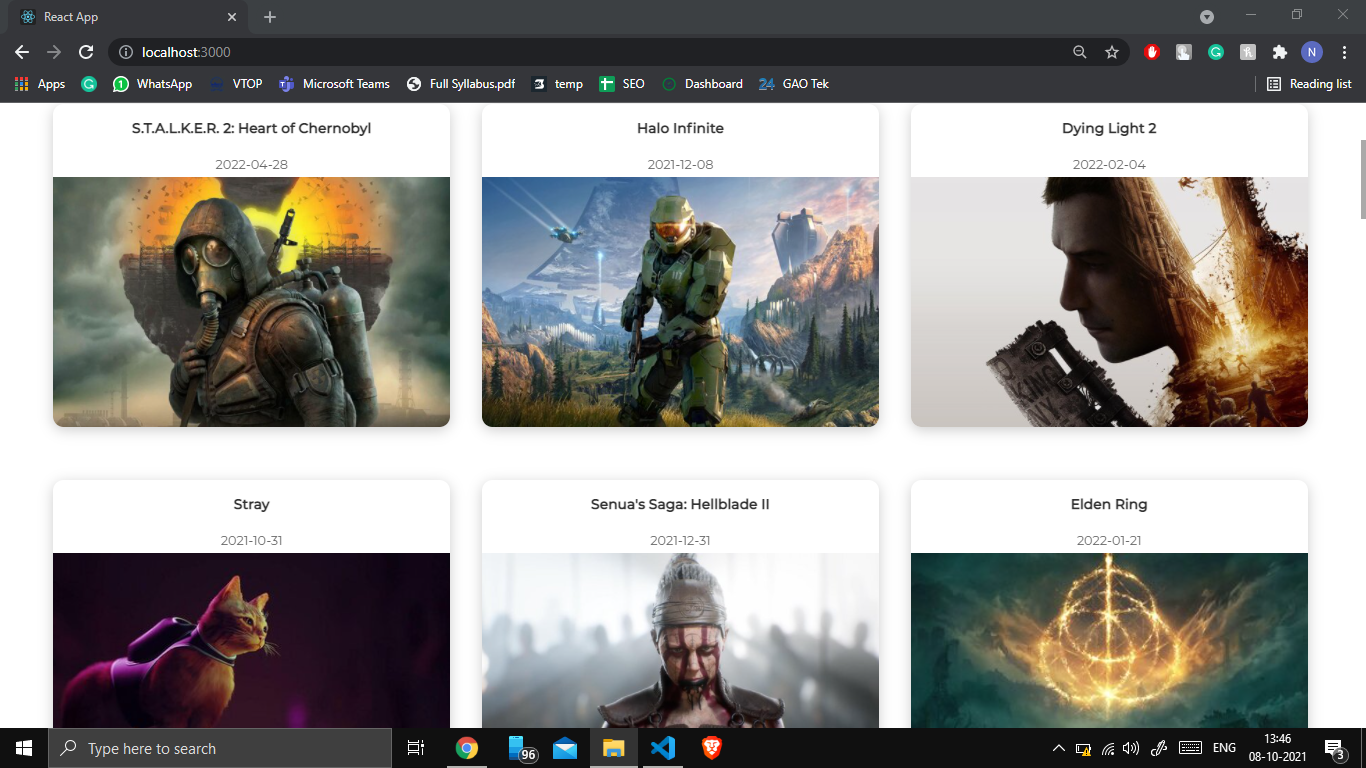
Task: Open the Dashboard bookmark
Action: click(x=703, y=84)
